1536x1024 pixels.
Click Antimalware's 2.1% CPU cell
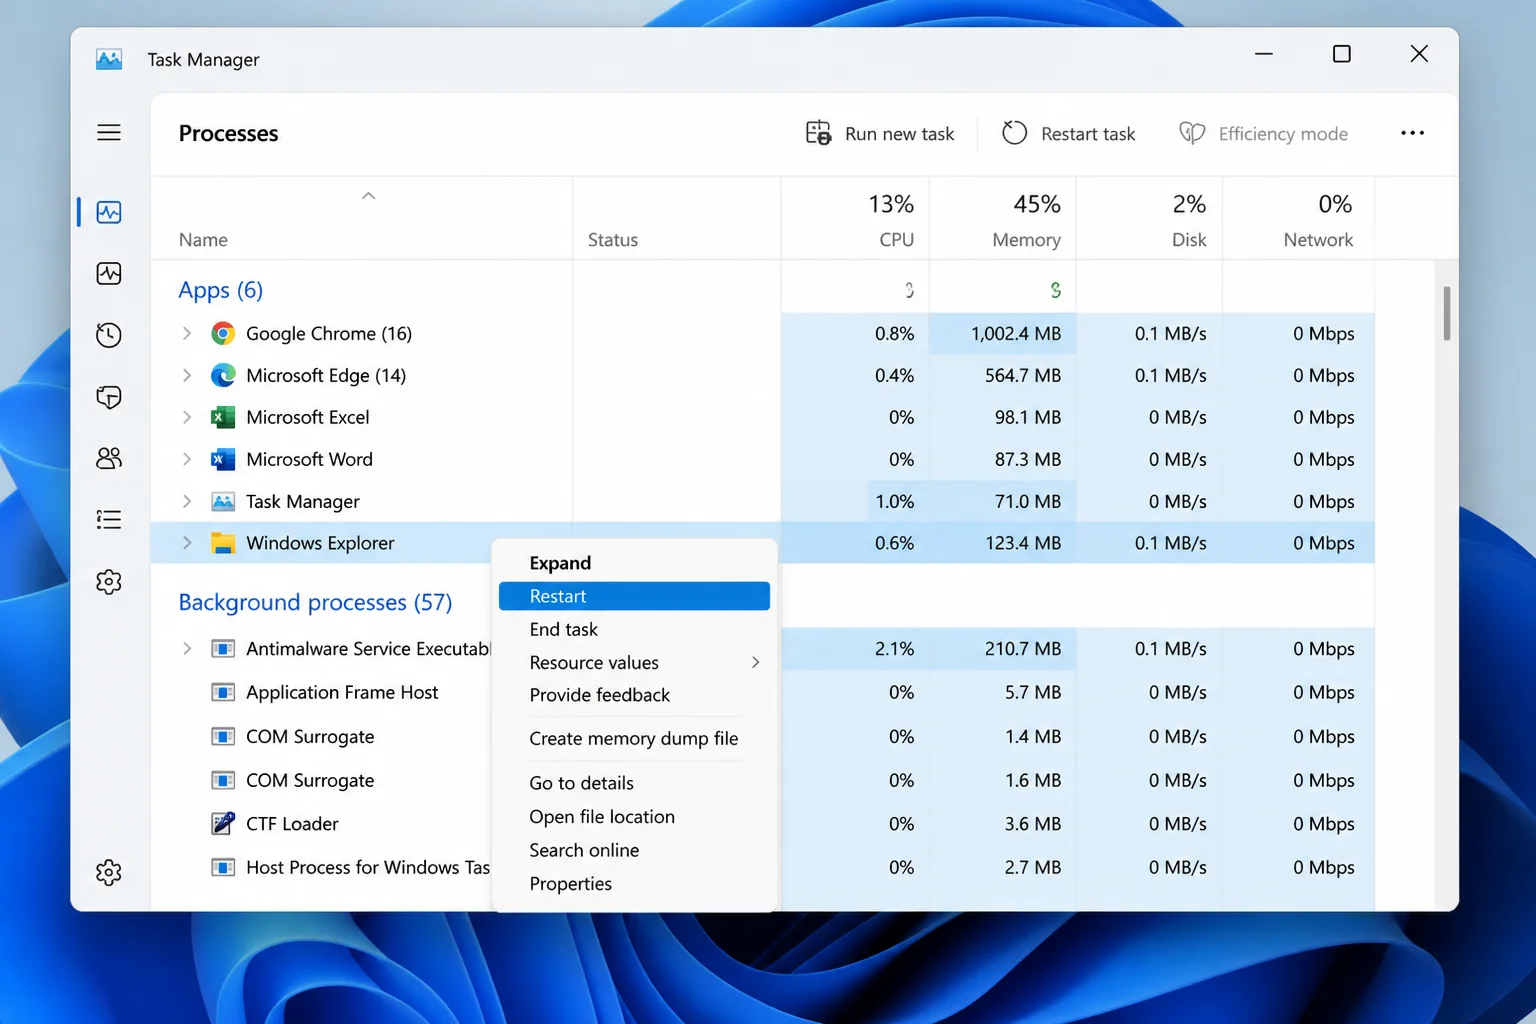click(x=855, y=649)
